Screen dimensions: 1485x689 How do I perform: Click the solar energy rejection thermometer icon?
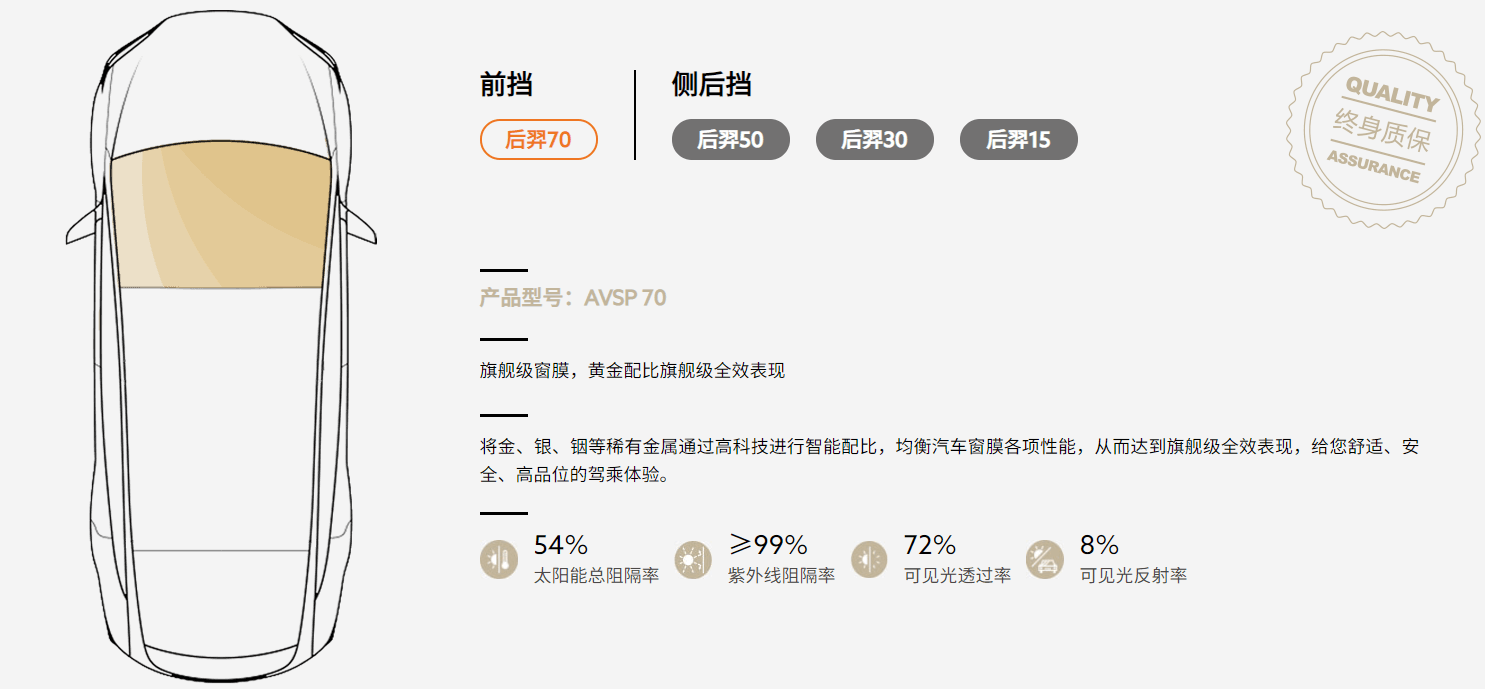click(499, 560)
